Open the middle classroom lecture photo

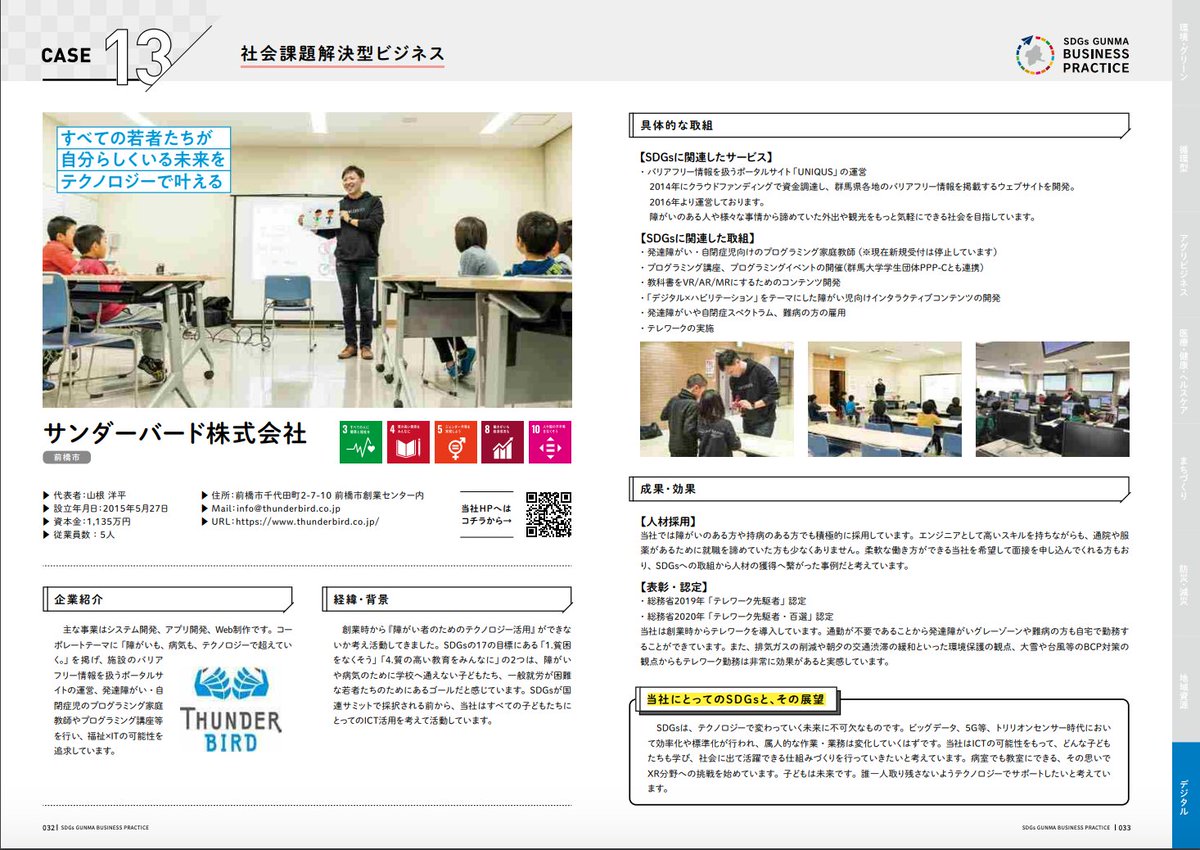click(x=884, y=399)
